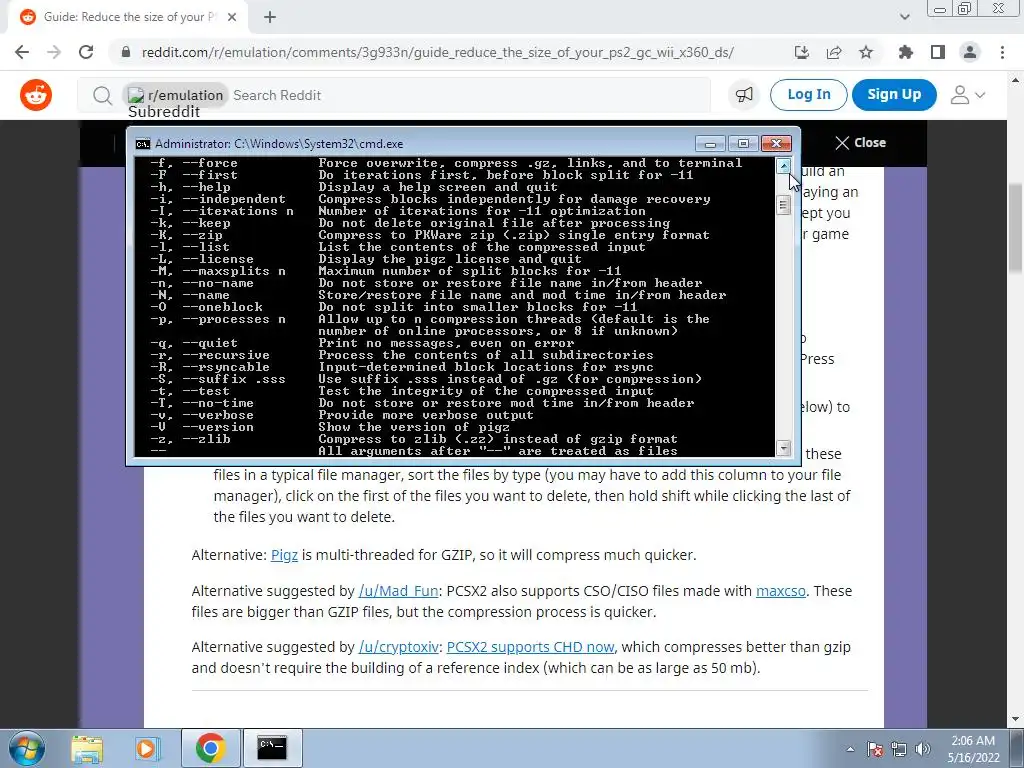This screenshot has width=1024, height=768.
Task: Open the Windows Start menu
Action: 26,748
